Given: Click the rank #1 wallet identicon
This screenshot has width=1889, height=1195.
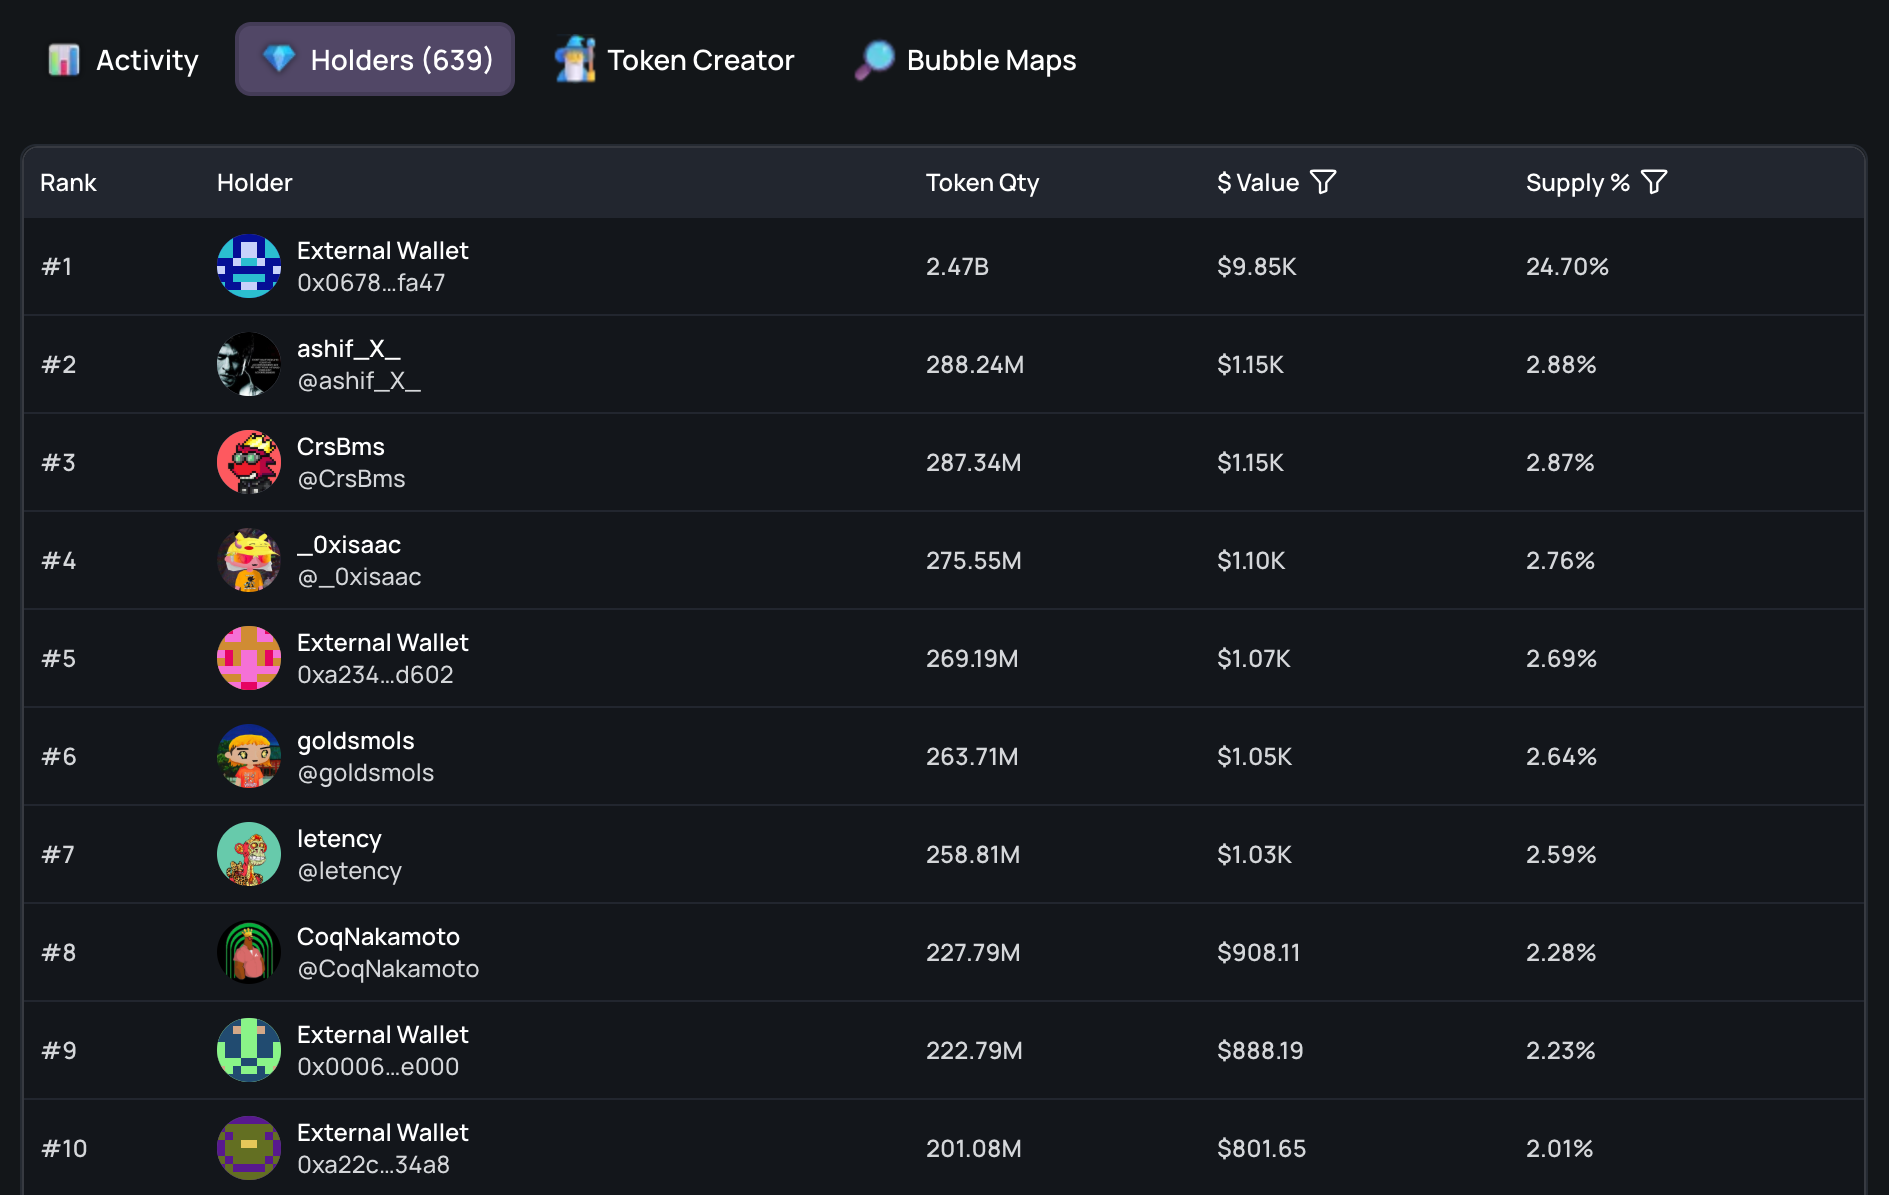Looking at the screenshot, I should 249,266.
